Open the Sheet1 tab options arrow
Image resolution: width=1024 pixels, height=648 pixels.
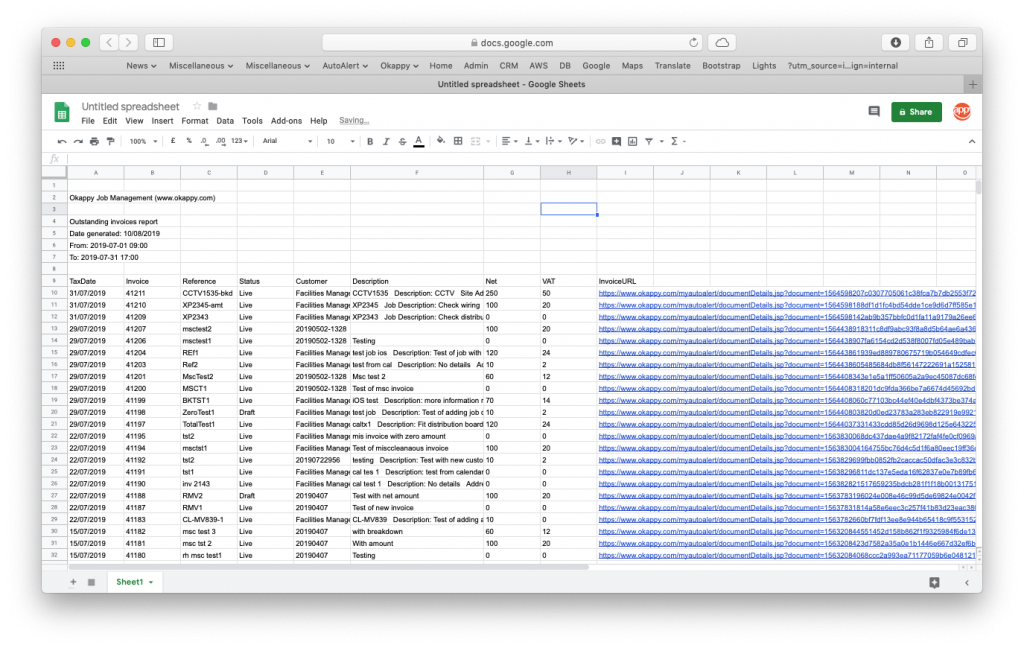click(x=151, y=583)
